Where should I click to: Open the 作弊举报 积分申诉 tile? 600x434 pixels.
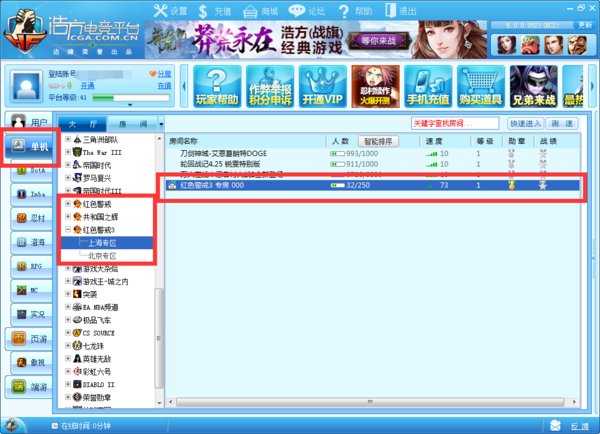270,86
